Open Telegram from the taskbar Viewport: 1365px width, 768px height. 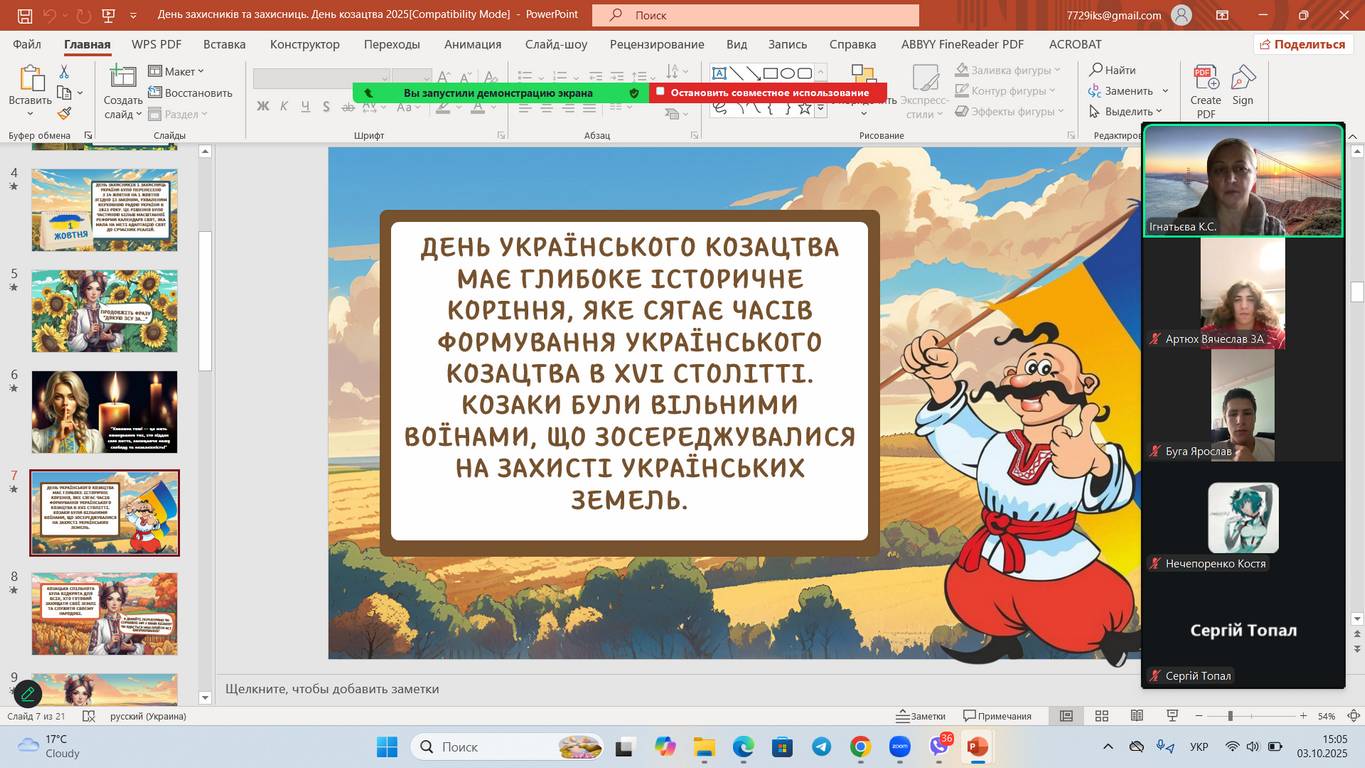(x=821, y=747)
